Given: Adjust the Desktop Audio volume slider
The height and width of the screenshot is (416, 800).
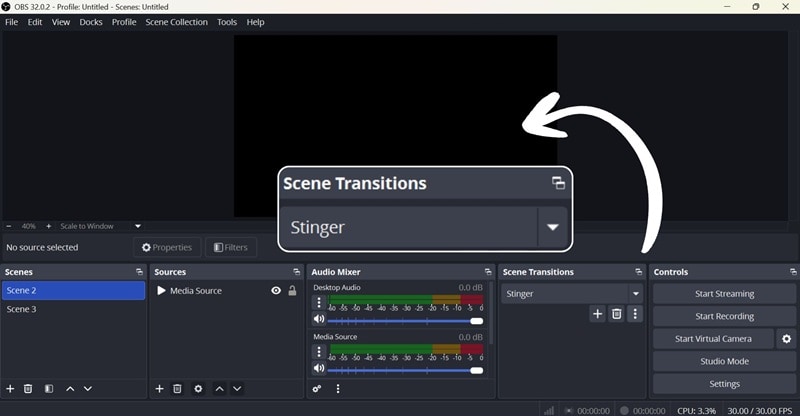Looking at the screenshot, I should 405,321.
